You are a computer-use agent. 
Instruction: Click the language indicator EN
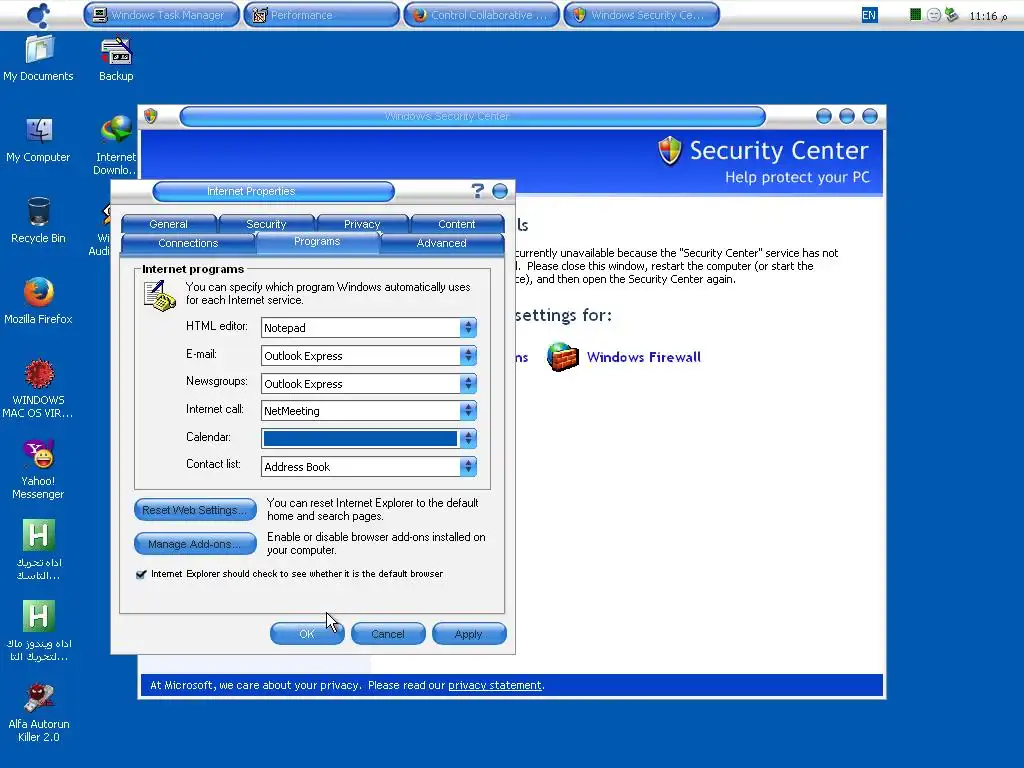point(869,14)
